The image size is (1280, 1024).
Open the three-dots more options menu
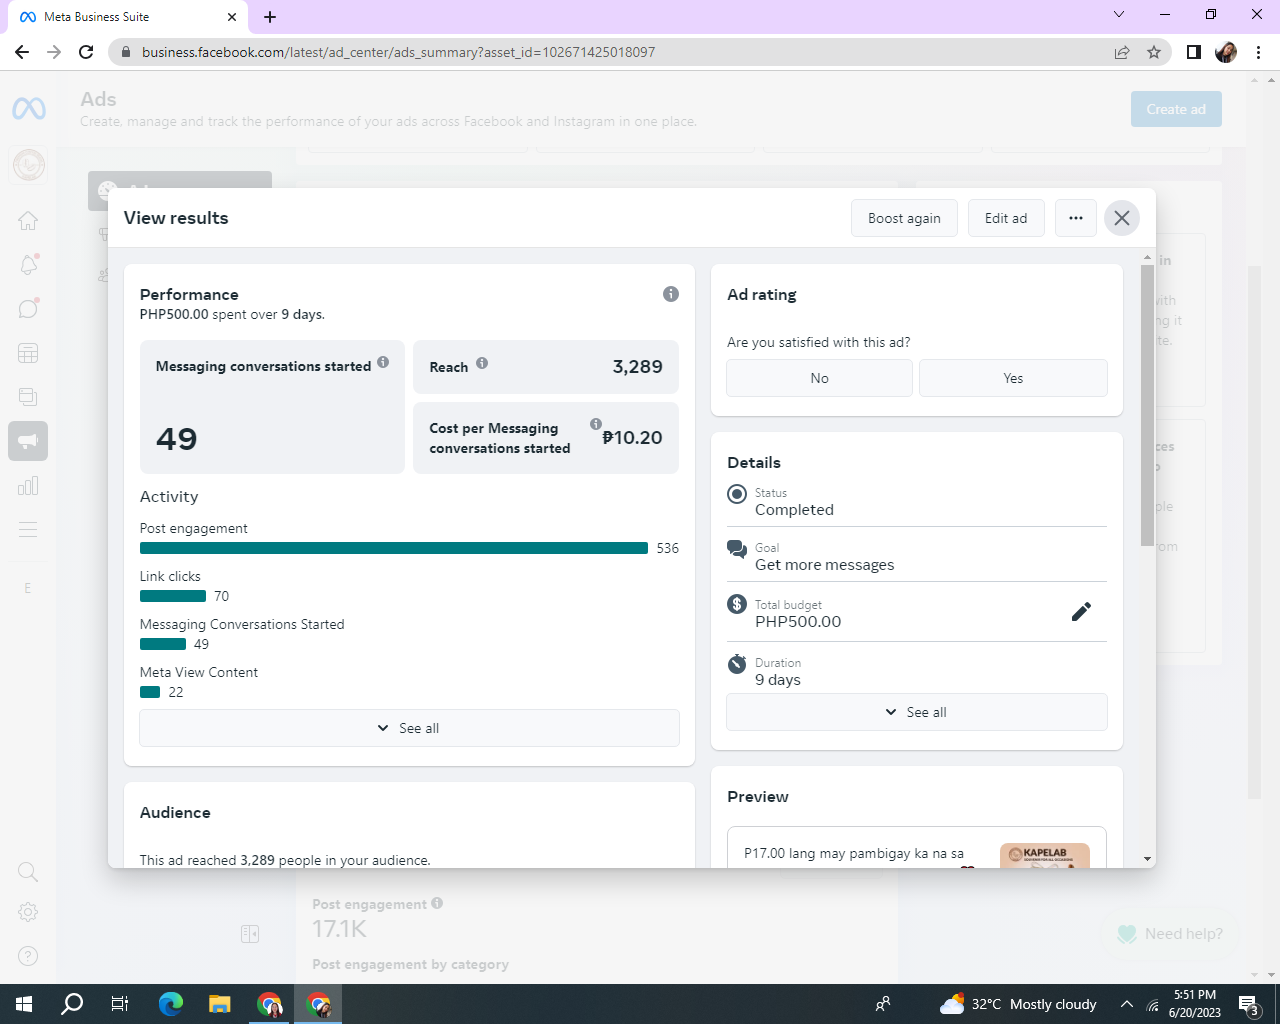pyautogui.click(x=1076, y=218)
